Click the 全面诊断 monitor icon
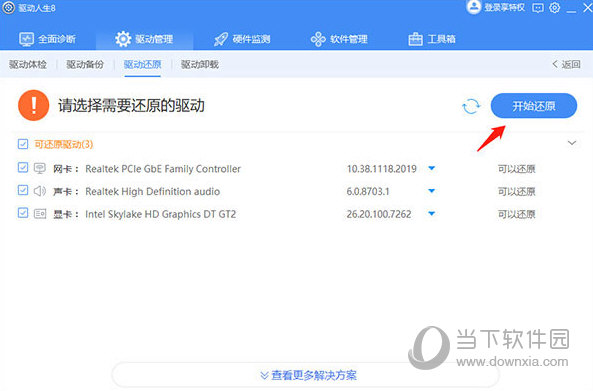Image resolution: width=593 pixels, height=391 pixels. point(26,39)
